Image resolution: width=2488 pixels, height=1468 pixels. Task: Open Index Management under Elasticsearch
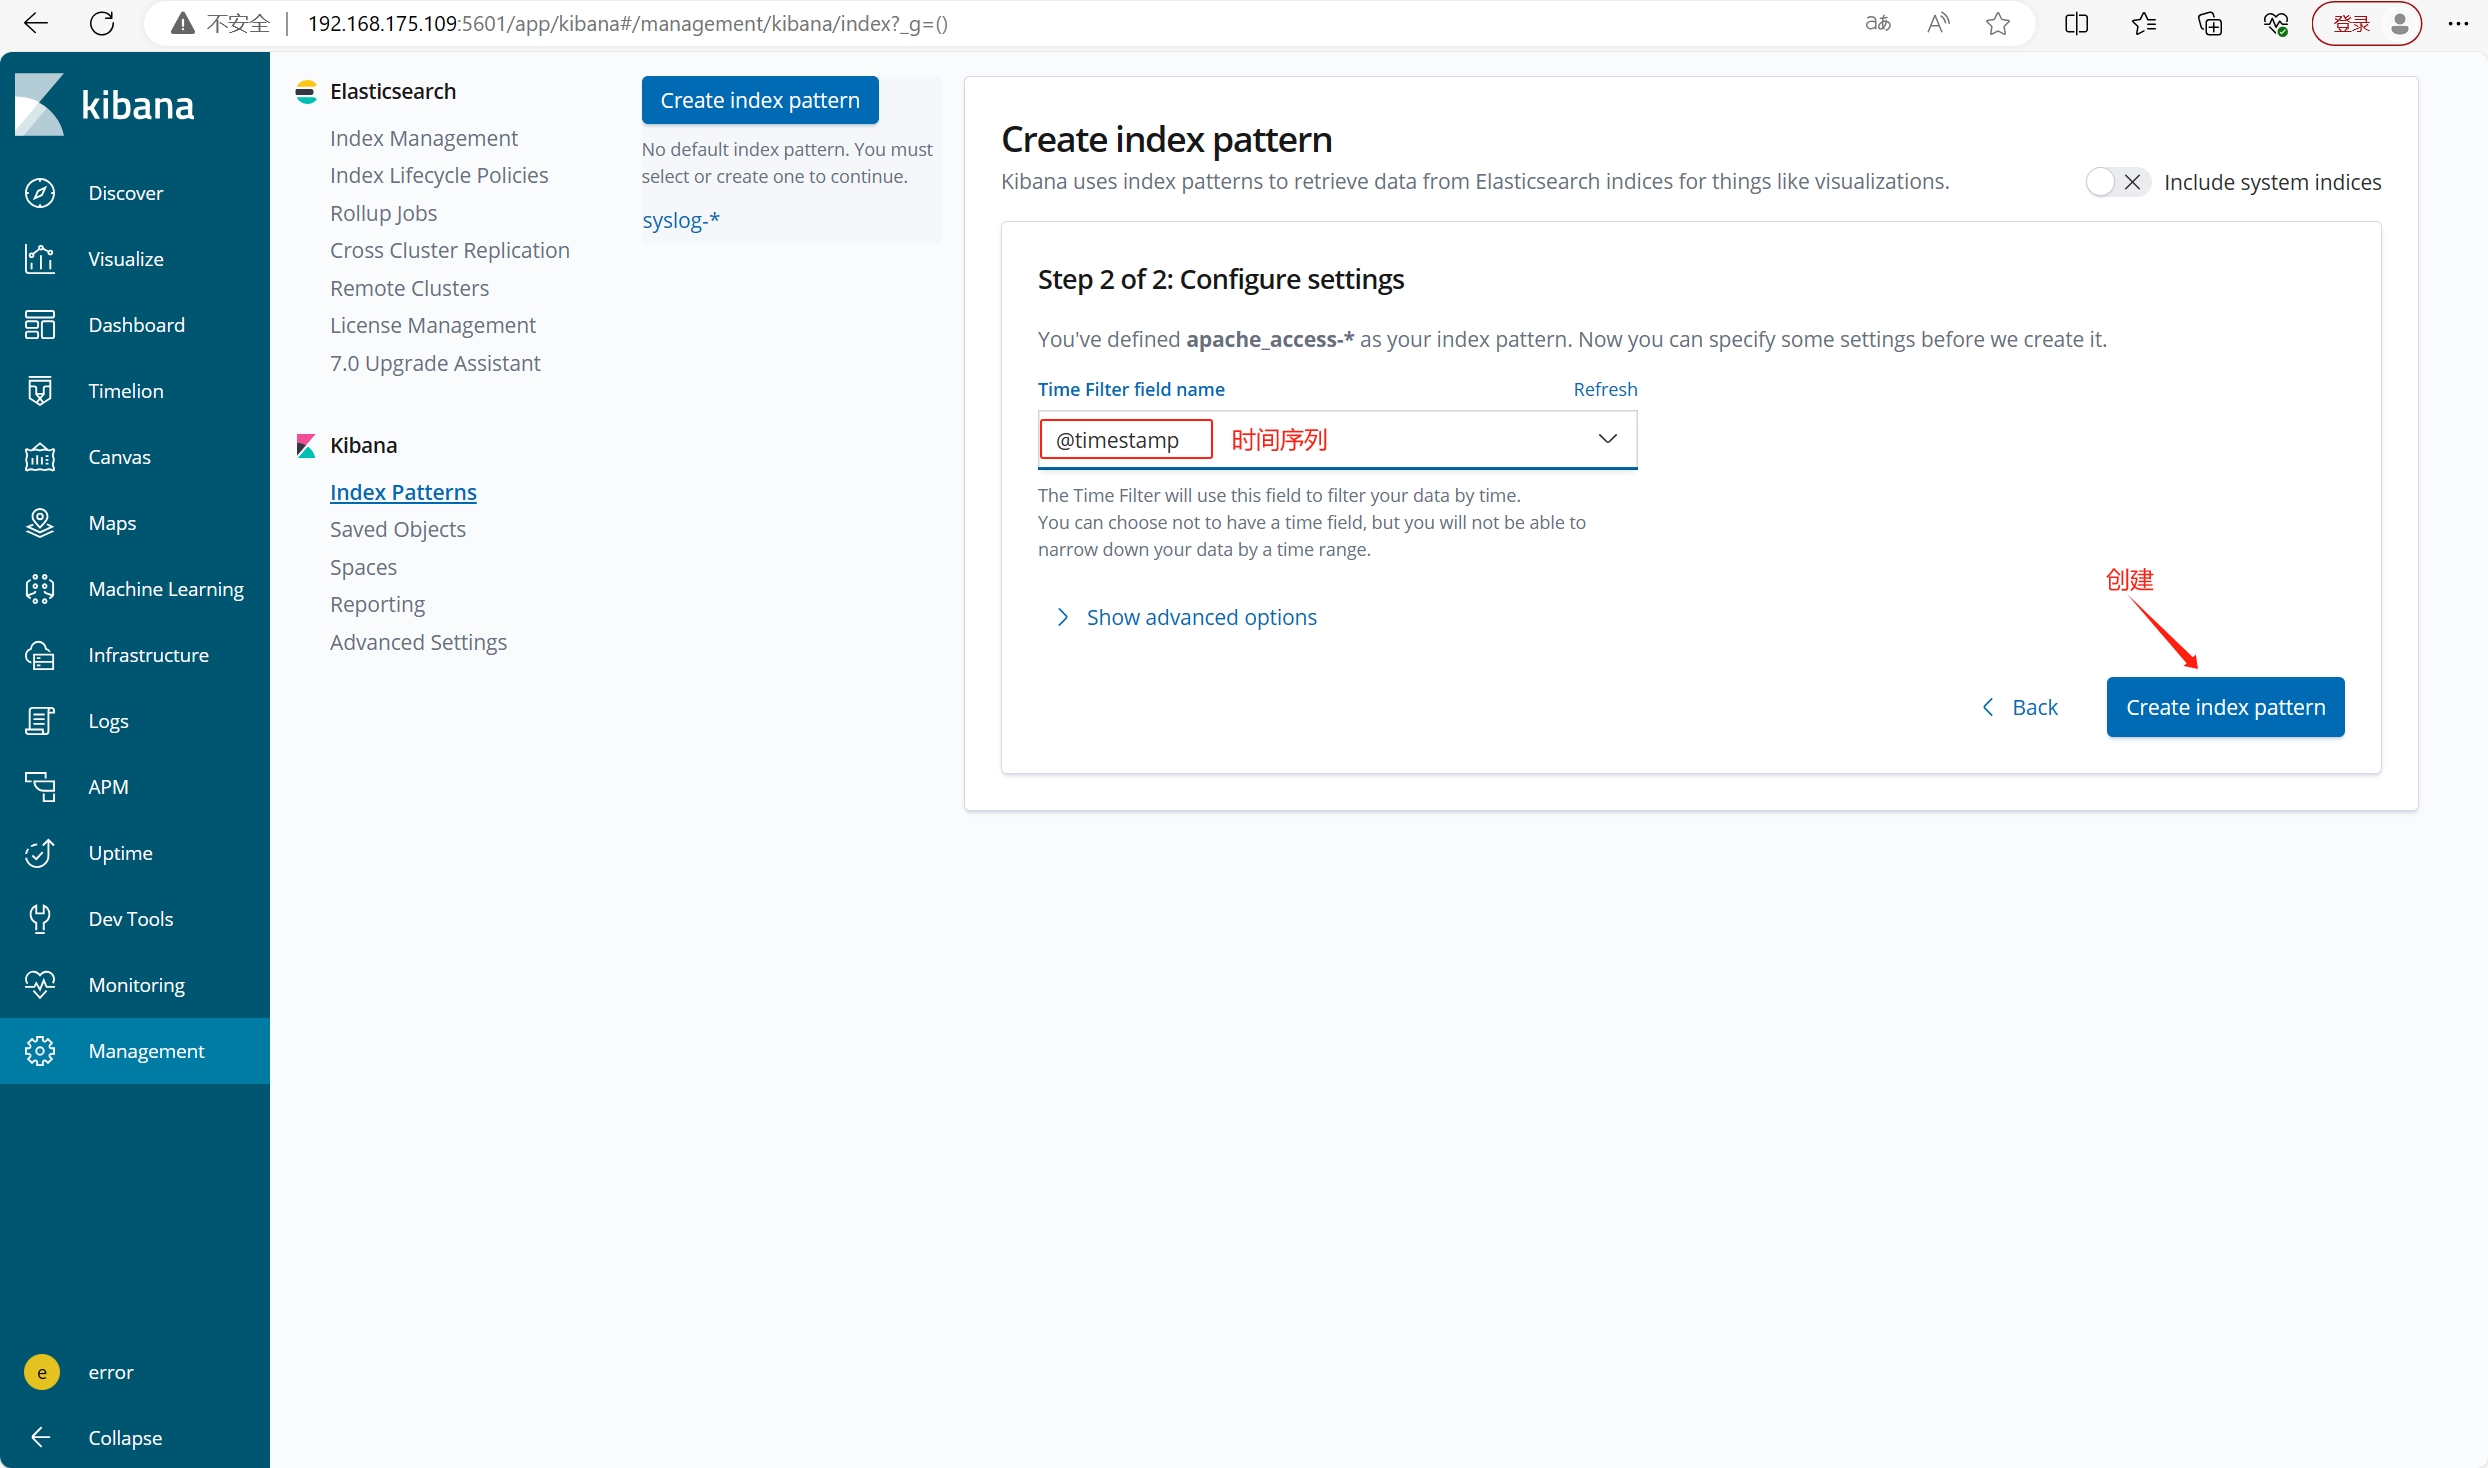click(423, 138)
